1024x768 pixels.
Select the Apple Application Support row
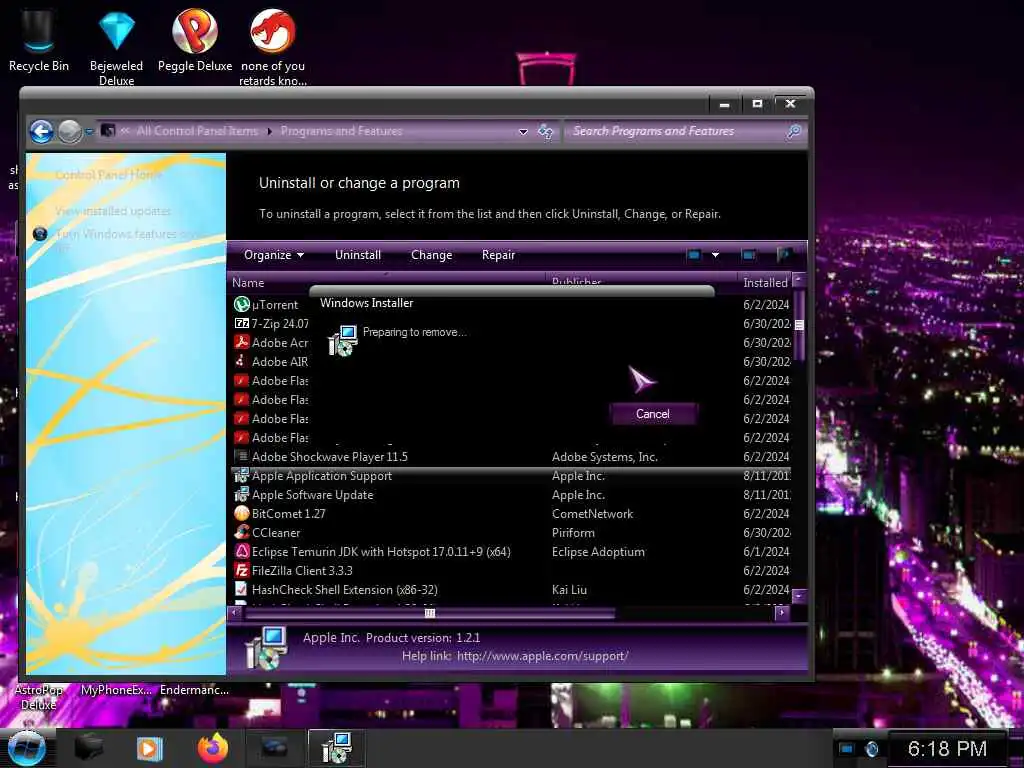[511, 475]
